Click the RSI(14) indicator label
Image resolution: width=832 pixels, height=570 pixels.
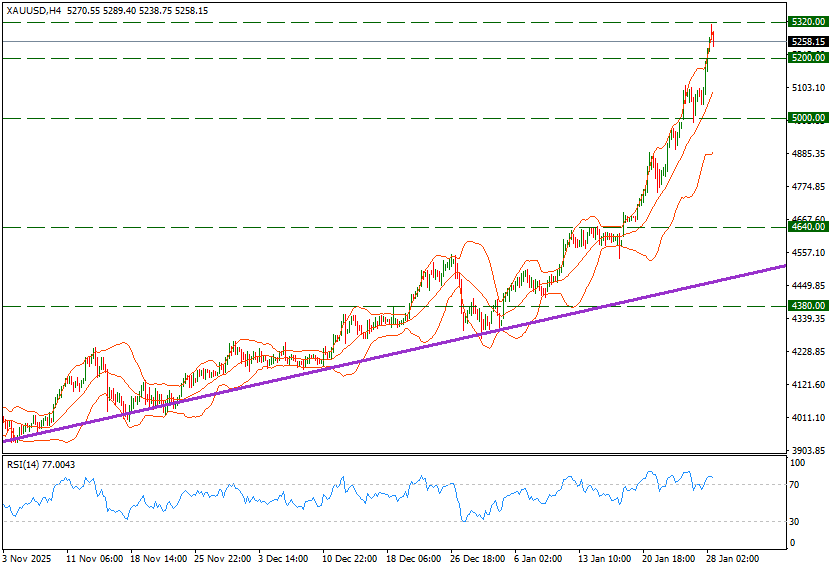(40, 464)
